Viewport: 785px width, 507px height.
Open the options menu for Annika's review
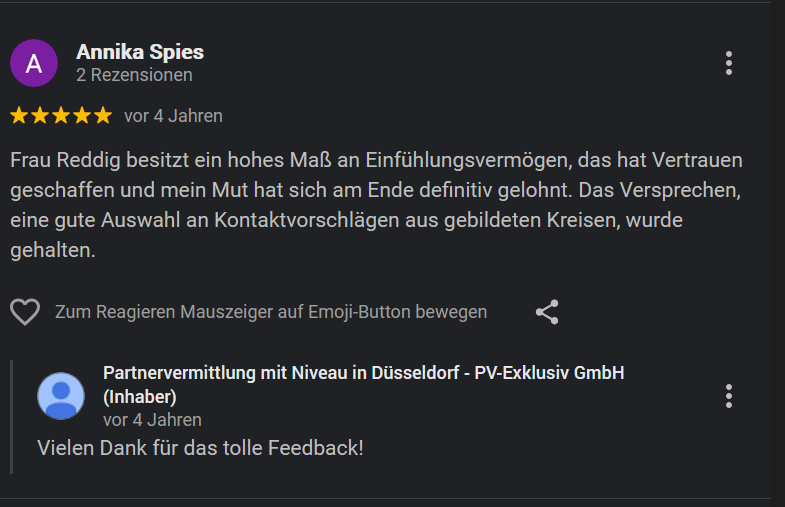729,63
